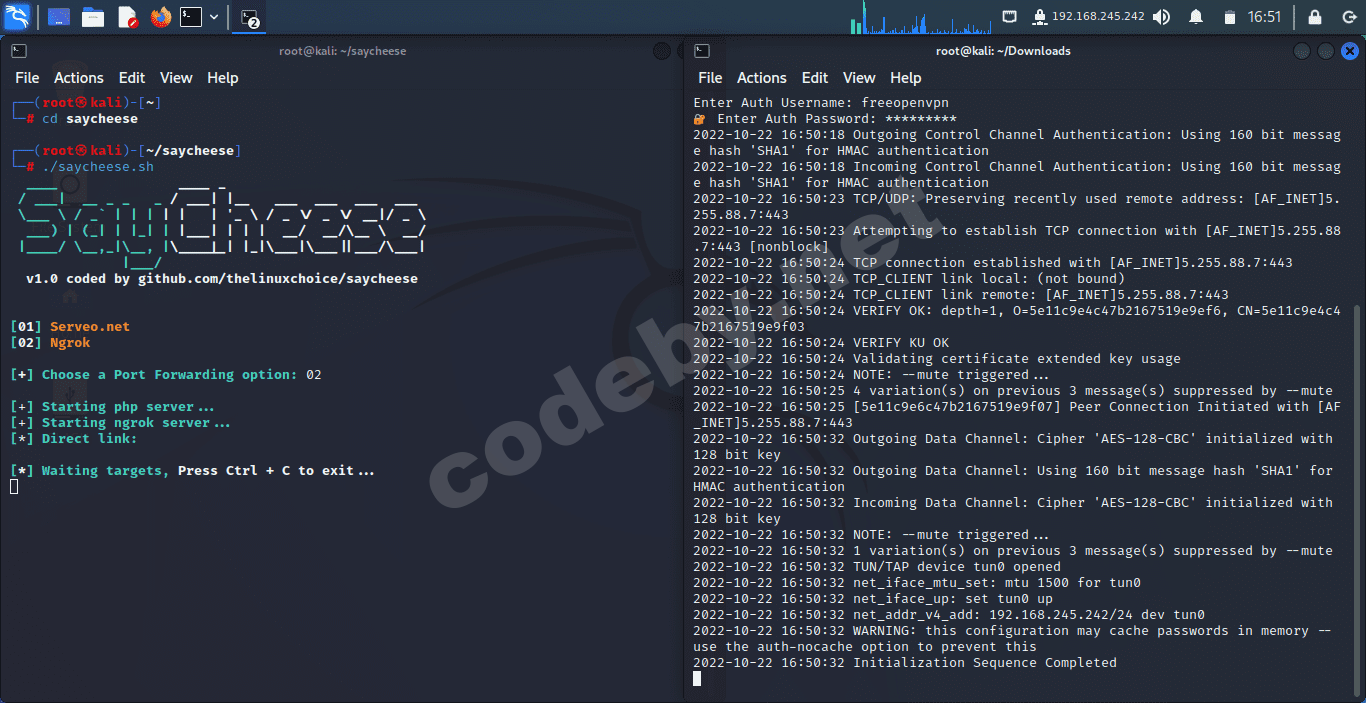
Task: Open View menu in Downloads terminal
Action: pos(859,78)
